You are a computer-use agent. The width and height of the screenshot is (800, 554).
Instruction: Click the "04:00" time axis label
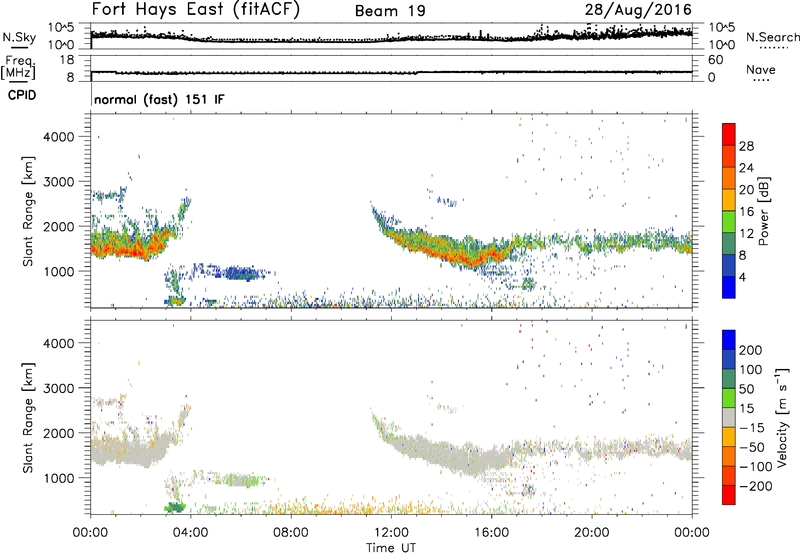[x=190, y=533]
